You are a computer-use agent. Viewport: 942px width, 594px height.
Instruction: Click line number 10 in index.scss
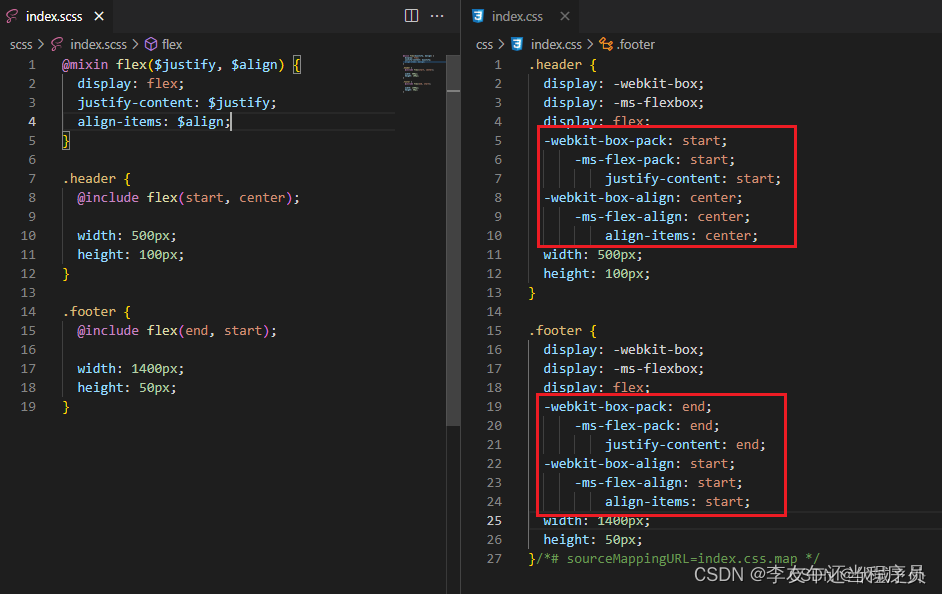coord(31,235)
